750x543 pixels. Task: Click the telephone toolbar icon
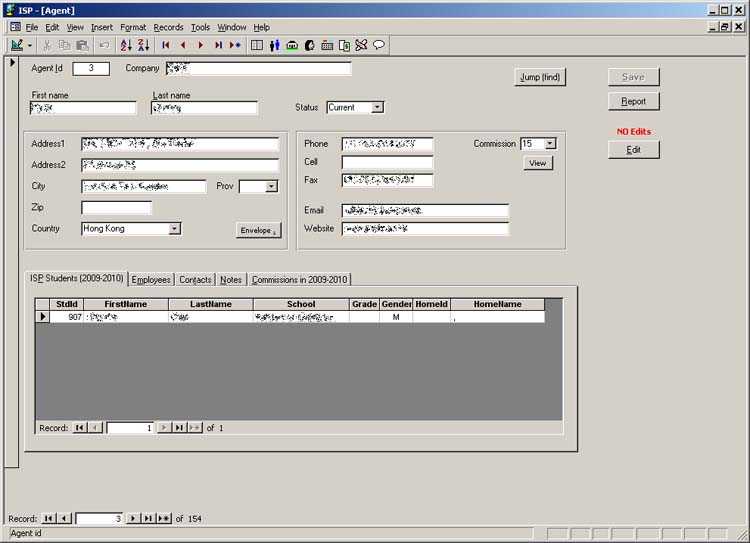292,45
